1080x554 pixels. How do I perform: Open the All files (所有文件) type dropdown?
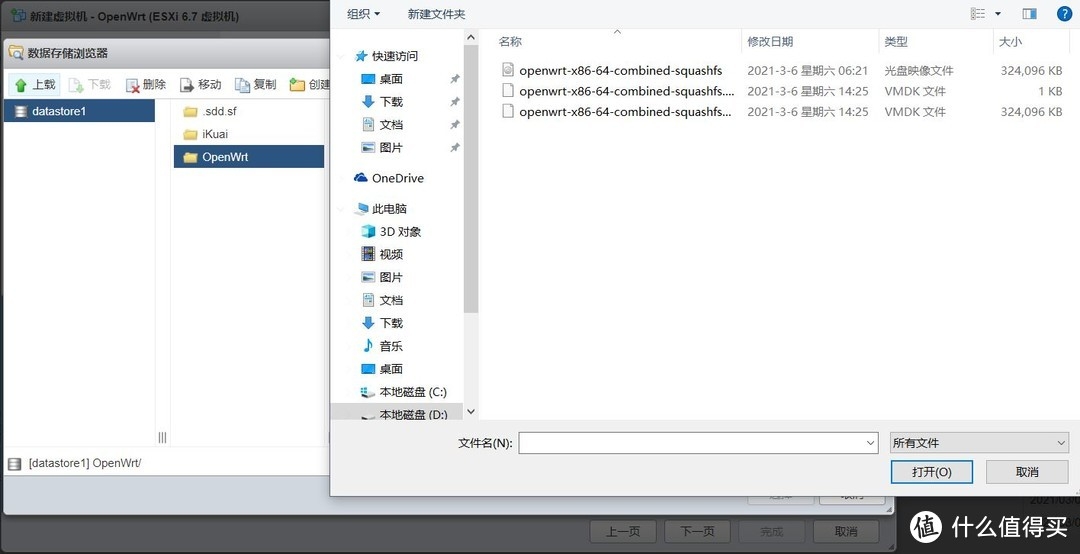(979, 443)
